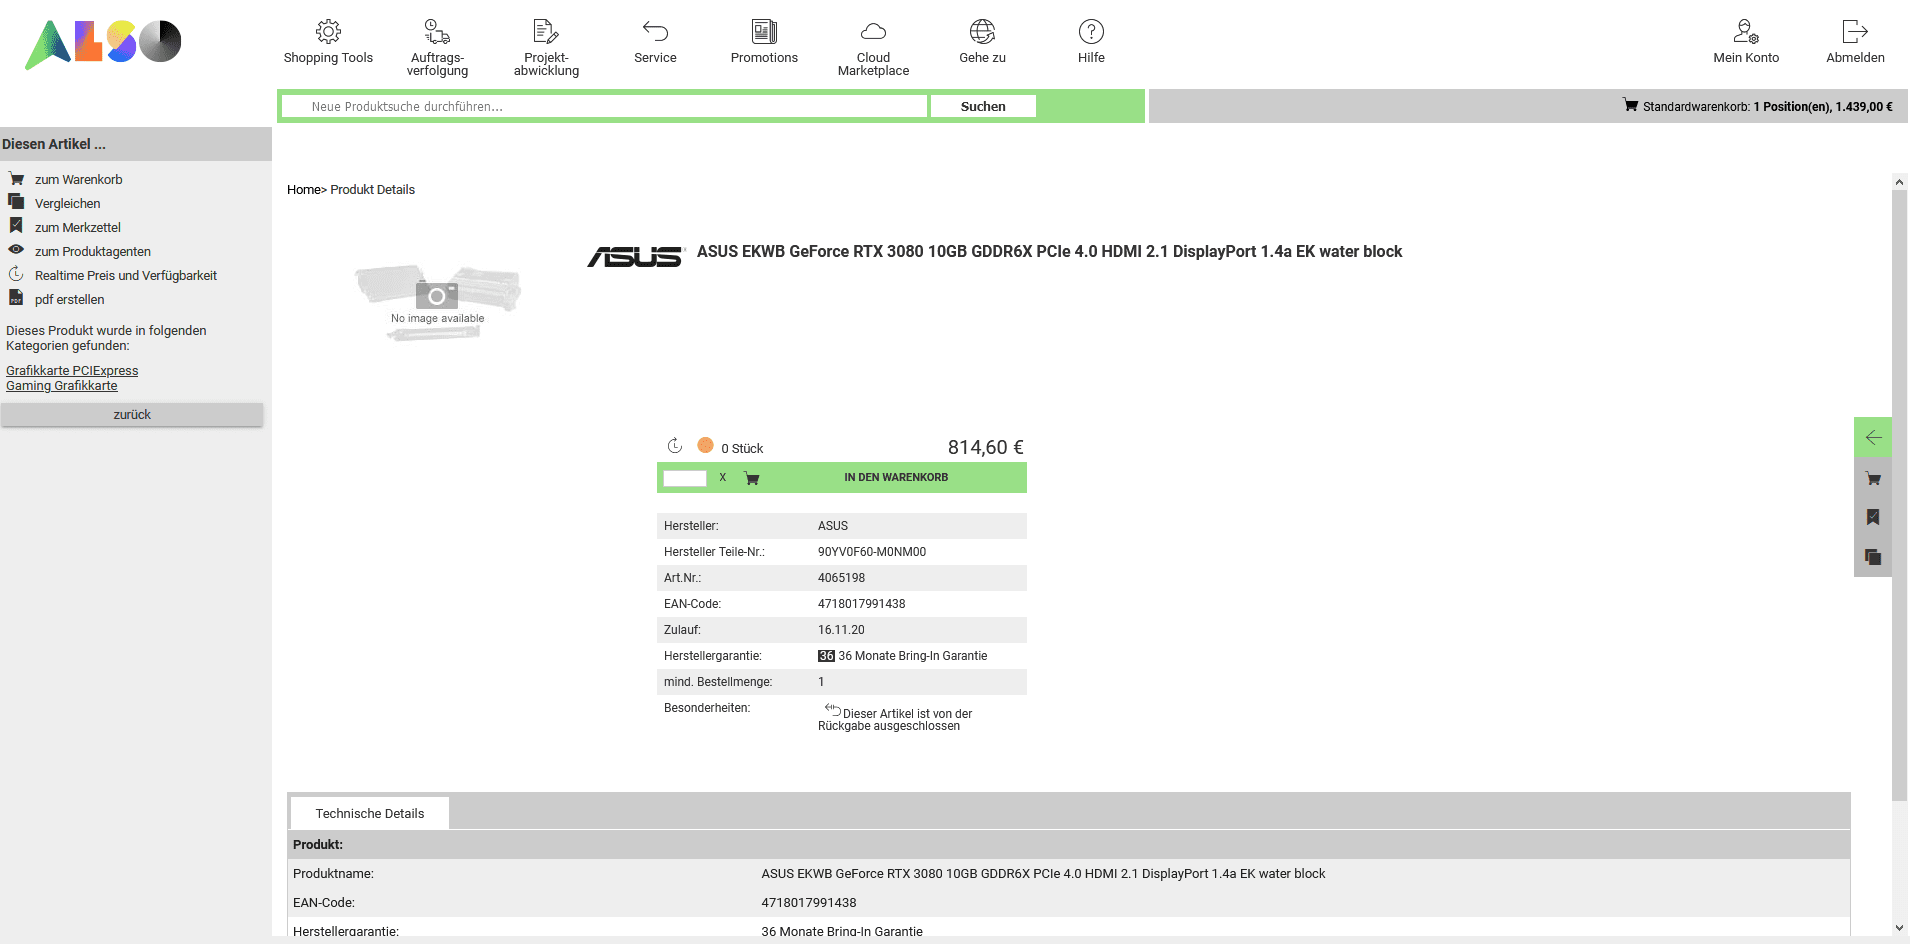
Task: Open the Shopping Tools gear icon
Action: coord(328,32)
